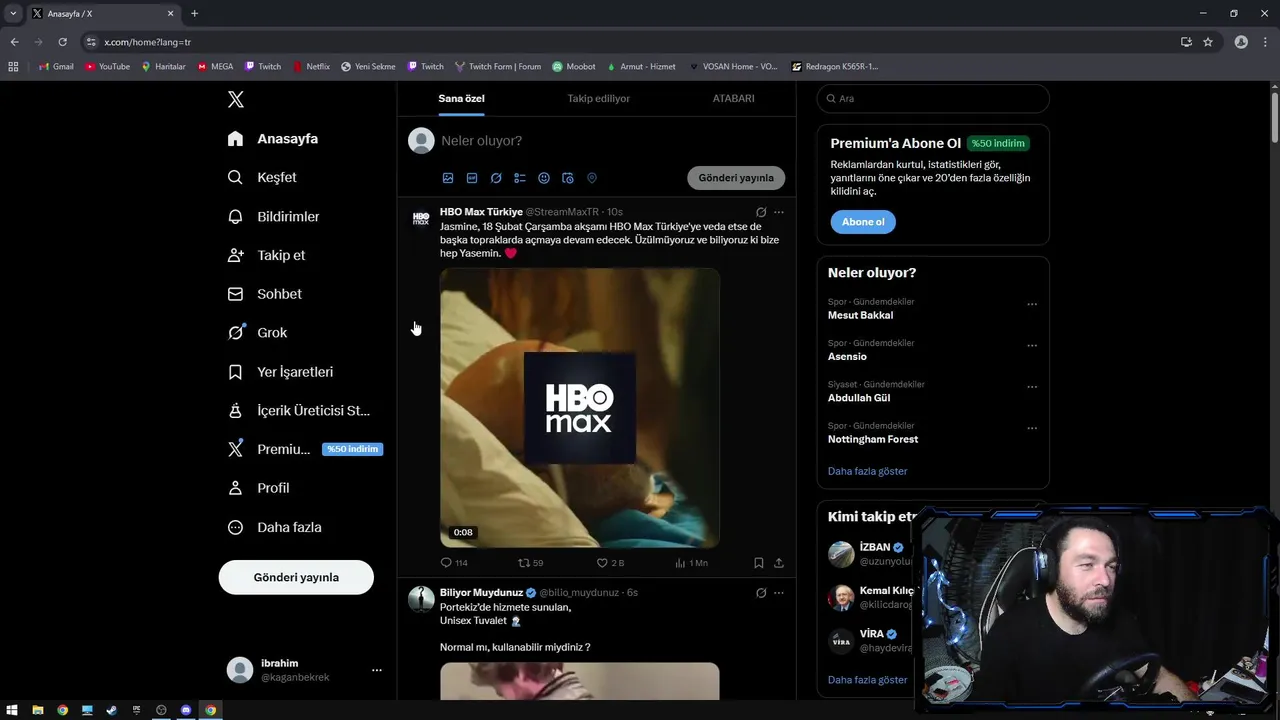Open File Explorer from the taskbar
Image resolution: width=1280 pixels, height=720 pixels.
38,710
